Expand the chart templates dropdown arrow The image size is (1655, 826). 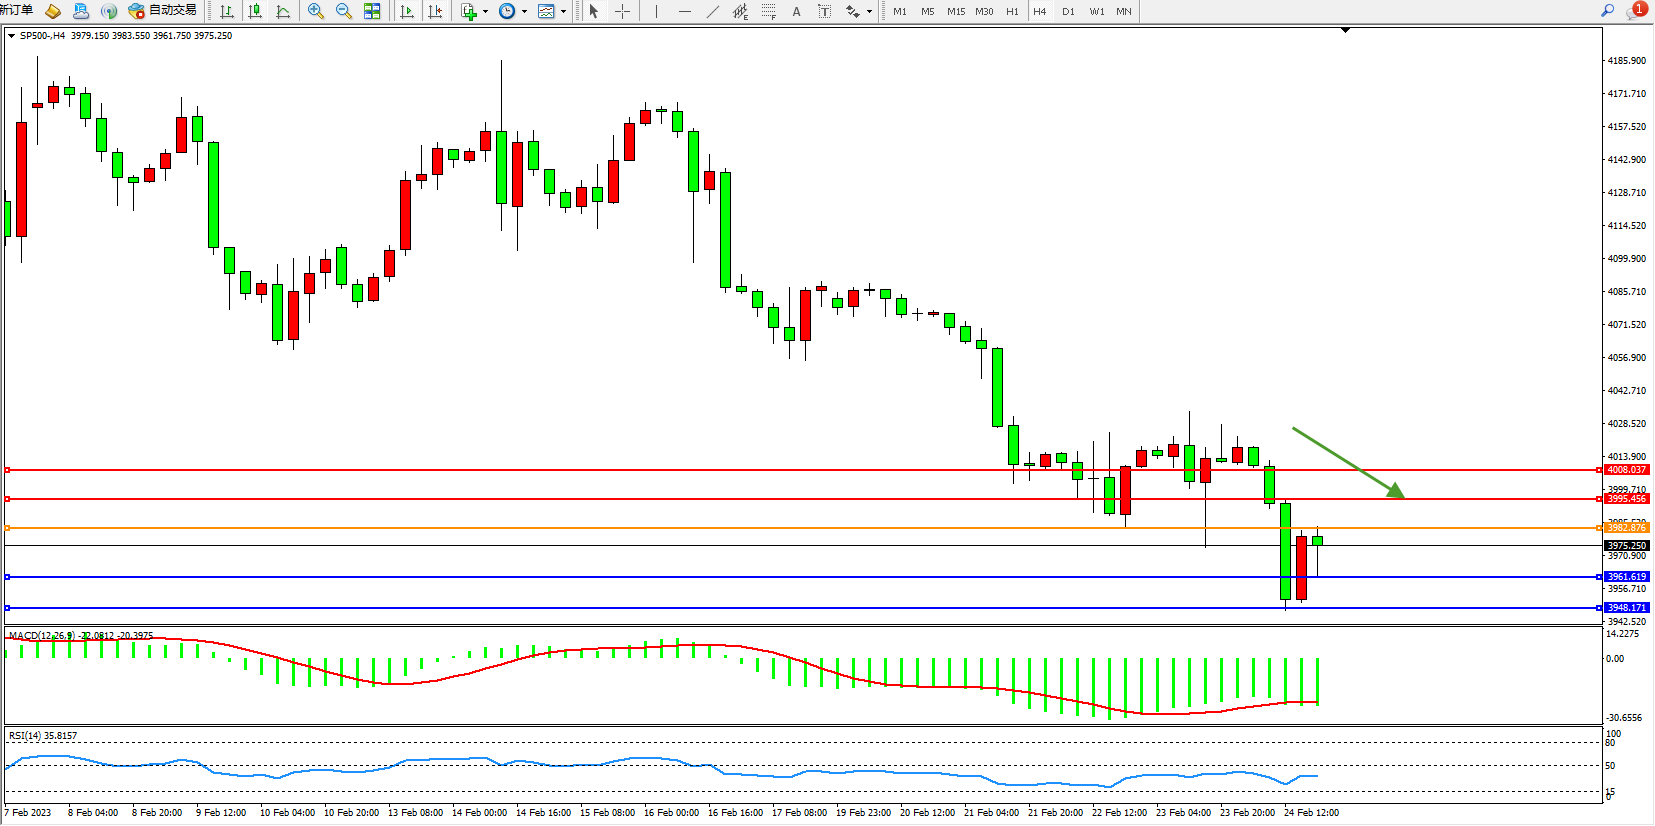(564, 12)
